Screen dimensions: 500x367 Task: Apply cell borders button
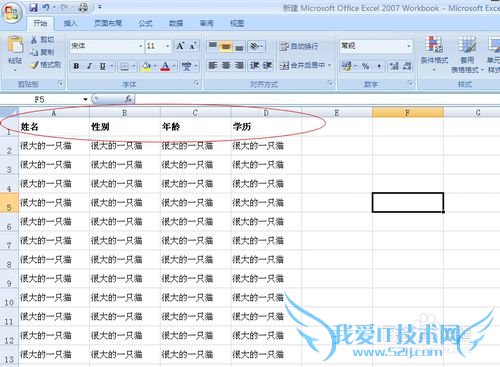tap(124, 66)
